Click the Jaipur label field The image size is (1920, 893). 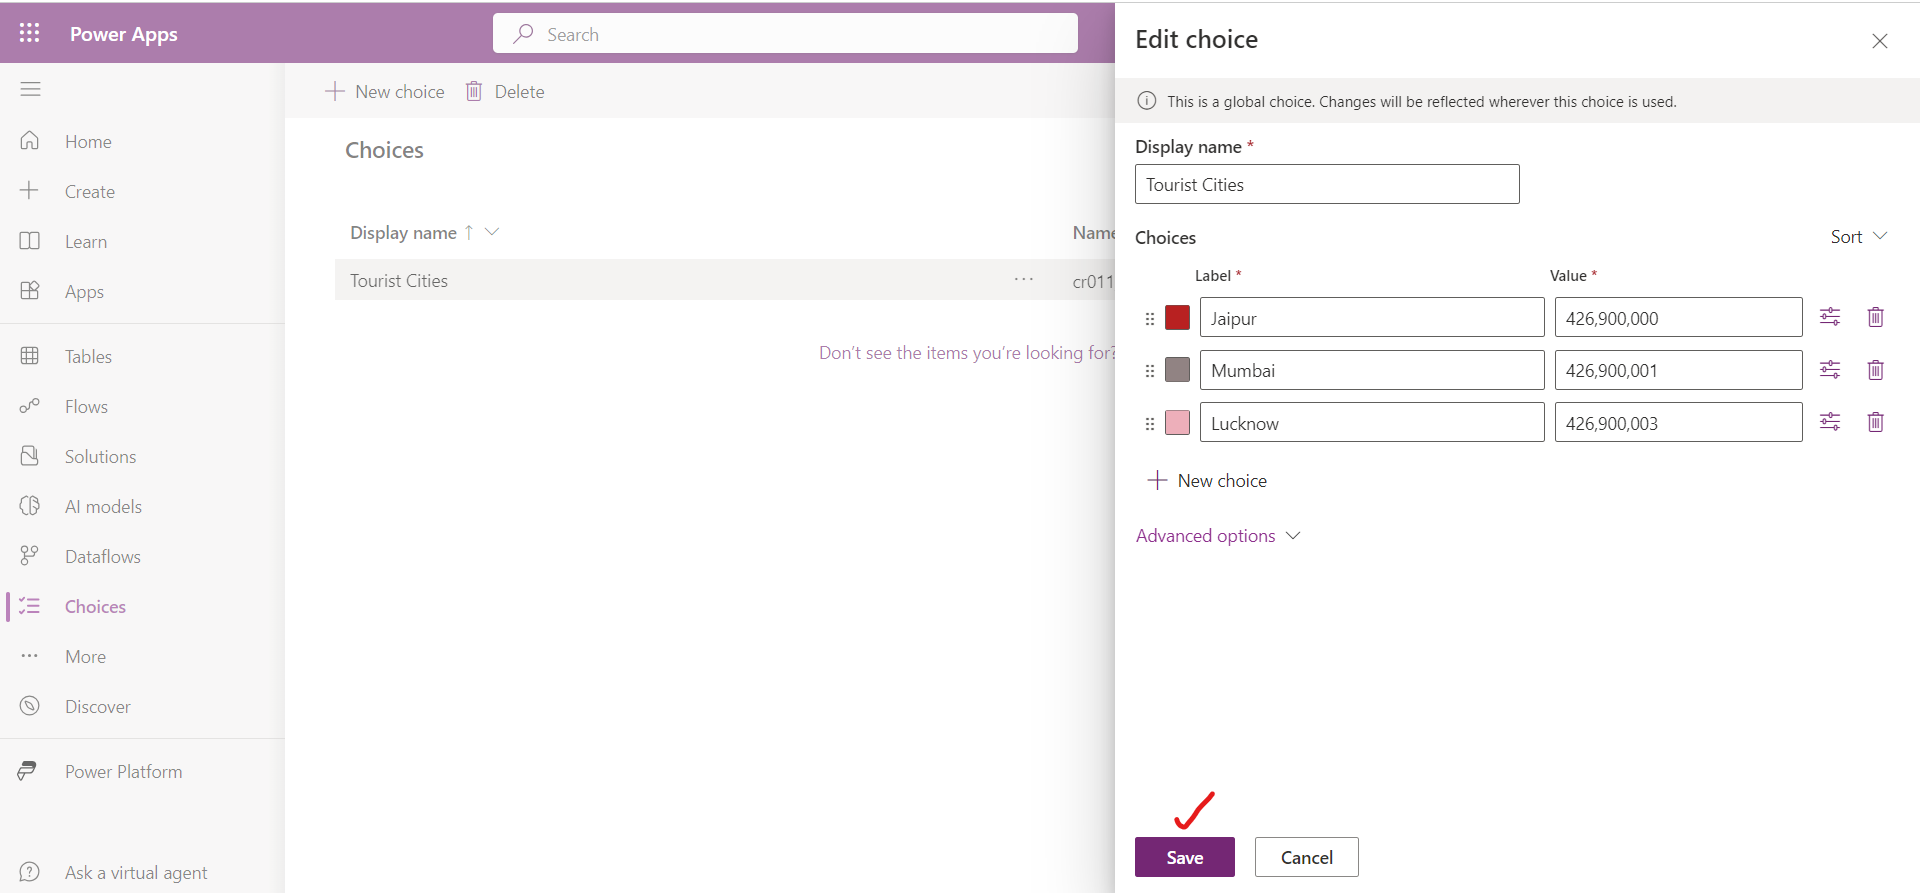(x=1372, y=317)
